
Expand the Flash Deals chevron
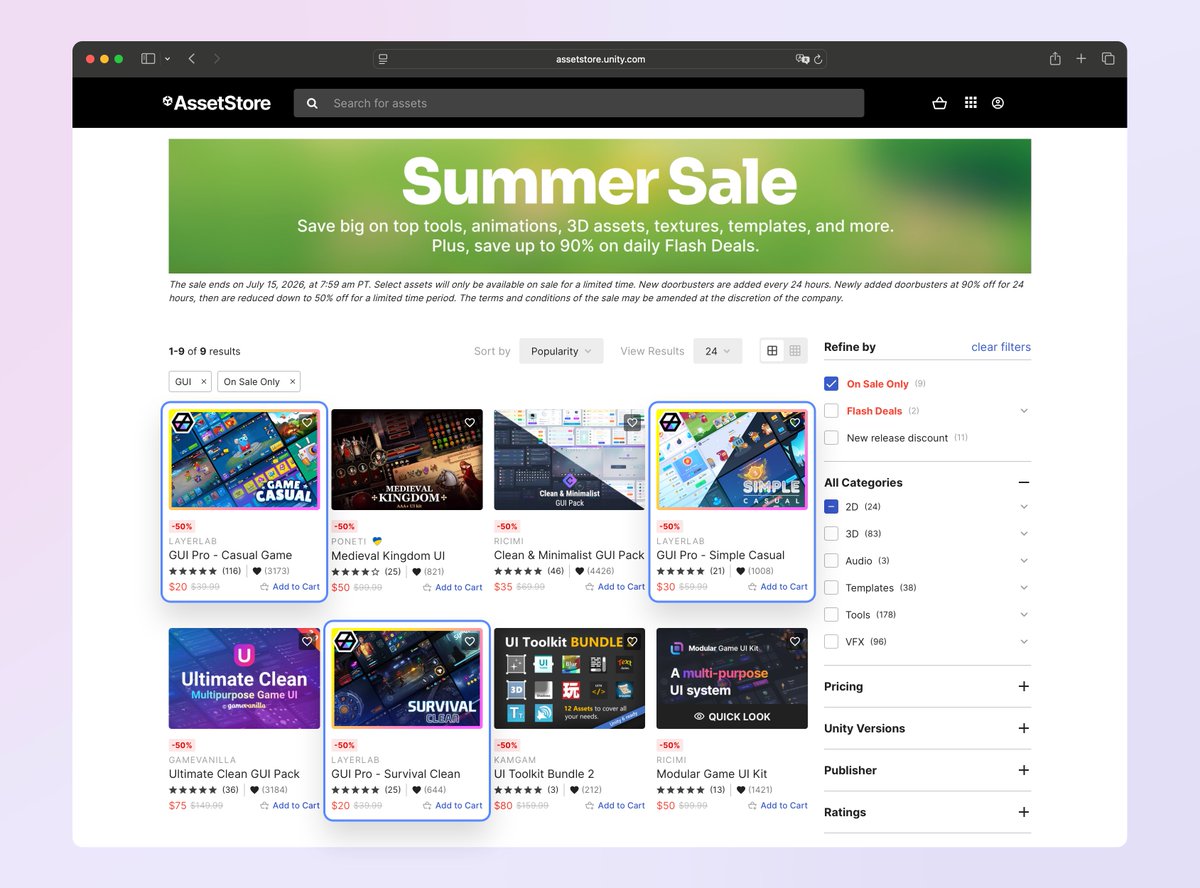click(x=1024, y=411)
